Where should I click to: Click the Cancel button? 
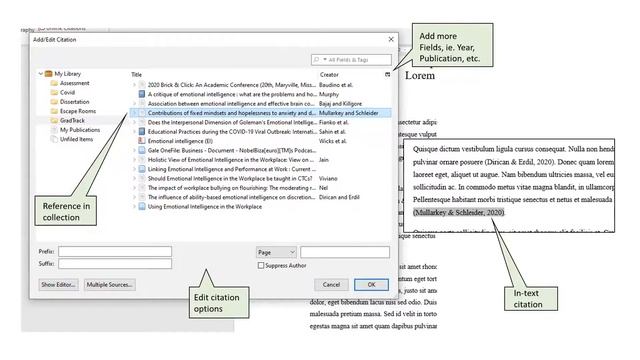pos(331,285)
